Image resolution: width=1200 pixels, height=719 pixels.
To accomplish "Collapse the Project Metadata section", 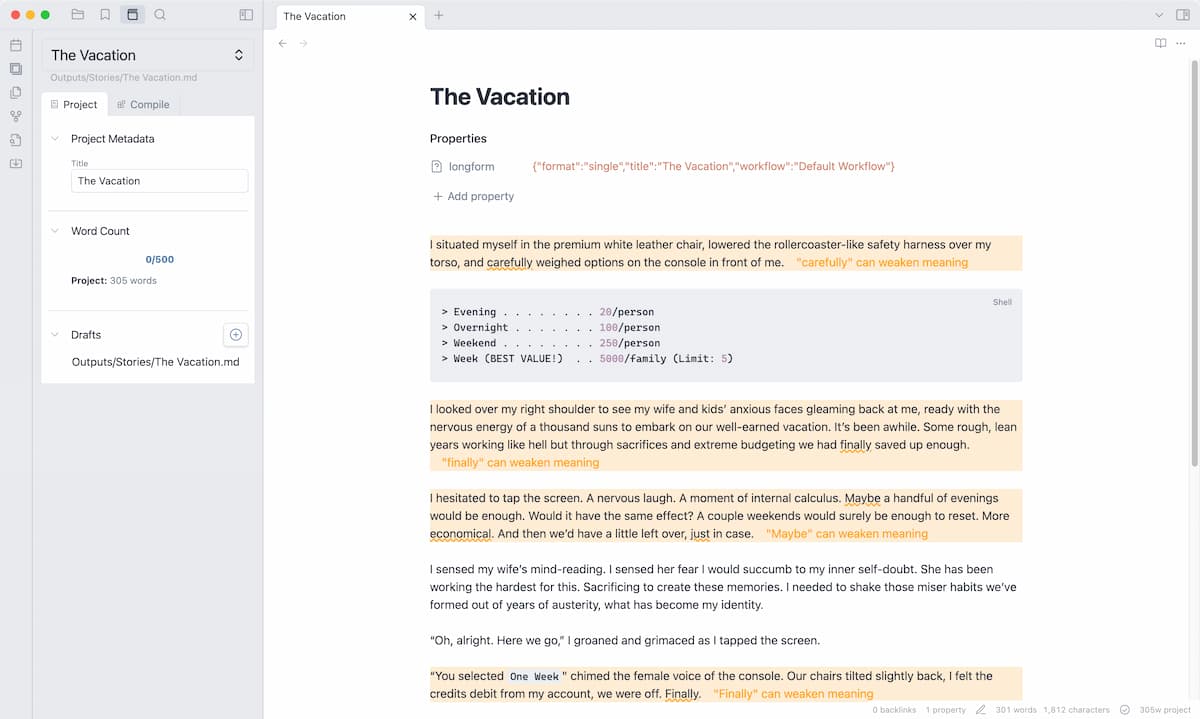I will coord(55,139).
